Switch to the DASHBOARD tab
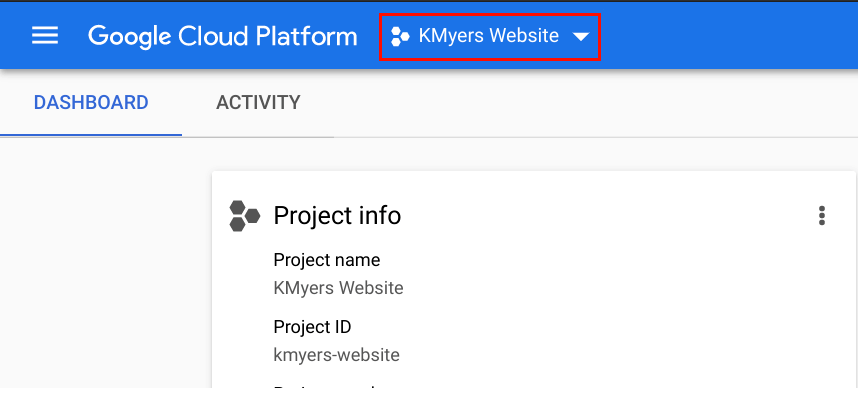Image resolution: width=858 pixels, height=393 pixels. pyautogui.click(x=91, y=102)
